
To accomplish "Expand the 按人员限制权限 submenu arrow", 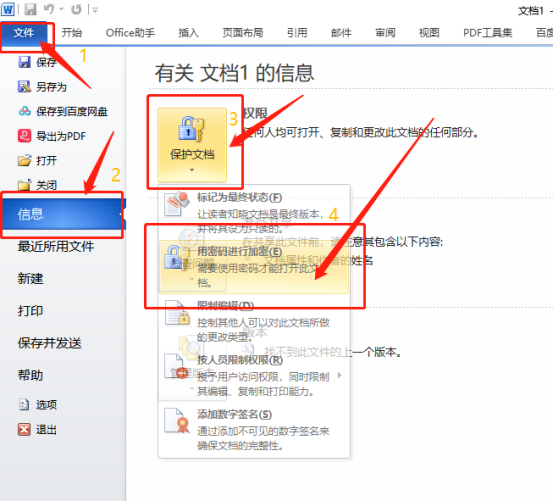I will click(340, 375).
